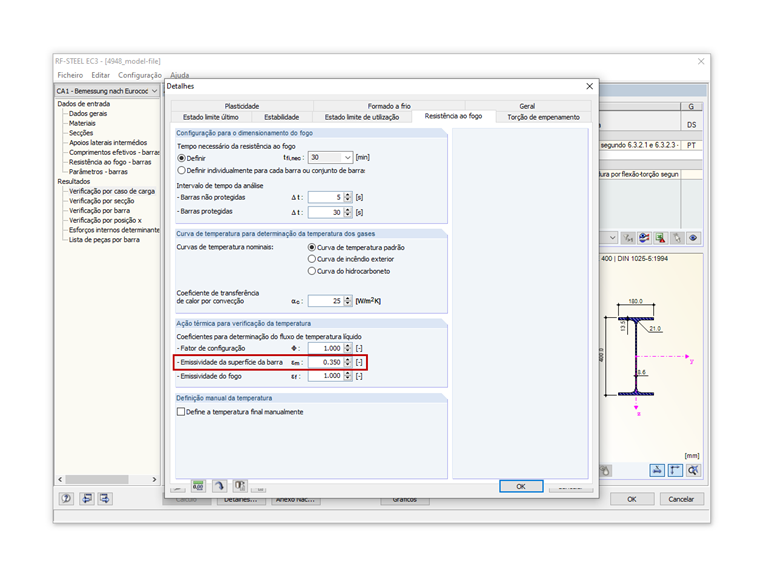Close the Detalhes dialog with X

click(589, 86)
